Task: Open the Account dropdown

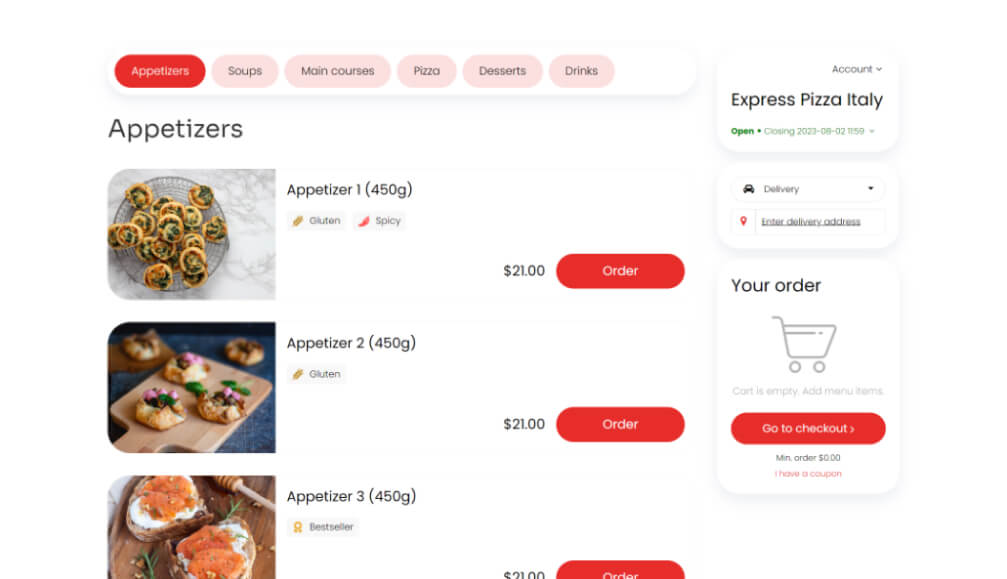Action: pos(857,69)
